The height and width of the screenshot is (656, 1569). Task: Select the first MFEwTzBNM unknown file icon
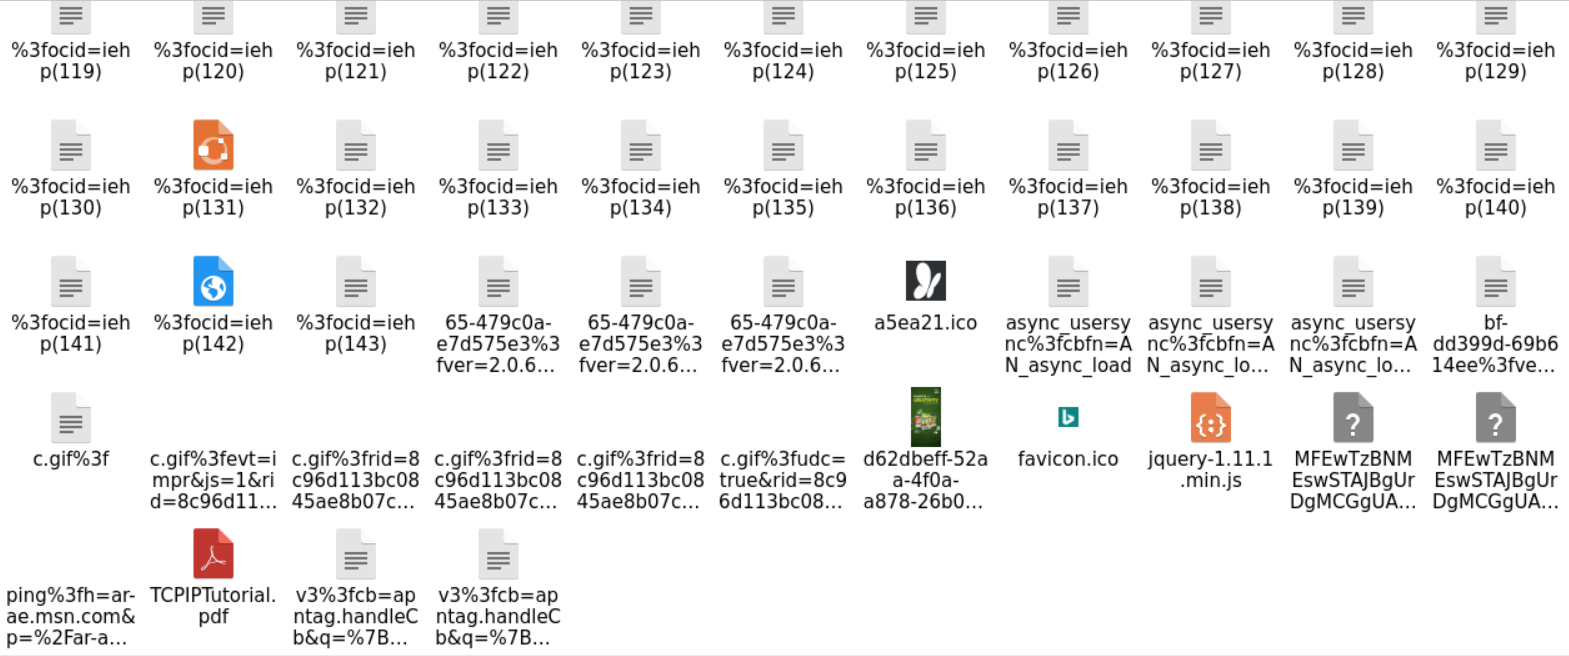(1353, 418)
